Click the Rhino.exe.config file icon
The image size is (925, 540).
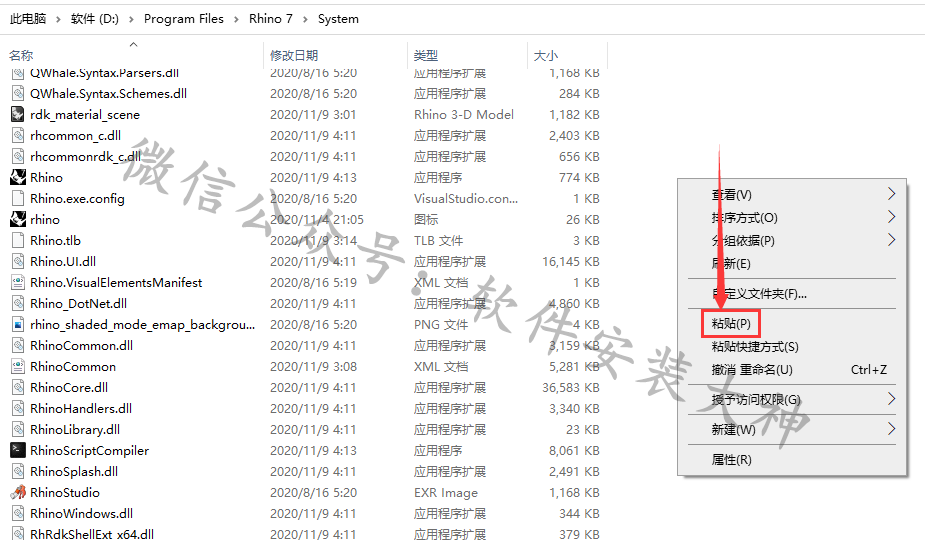point(18,198)
